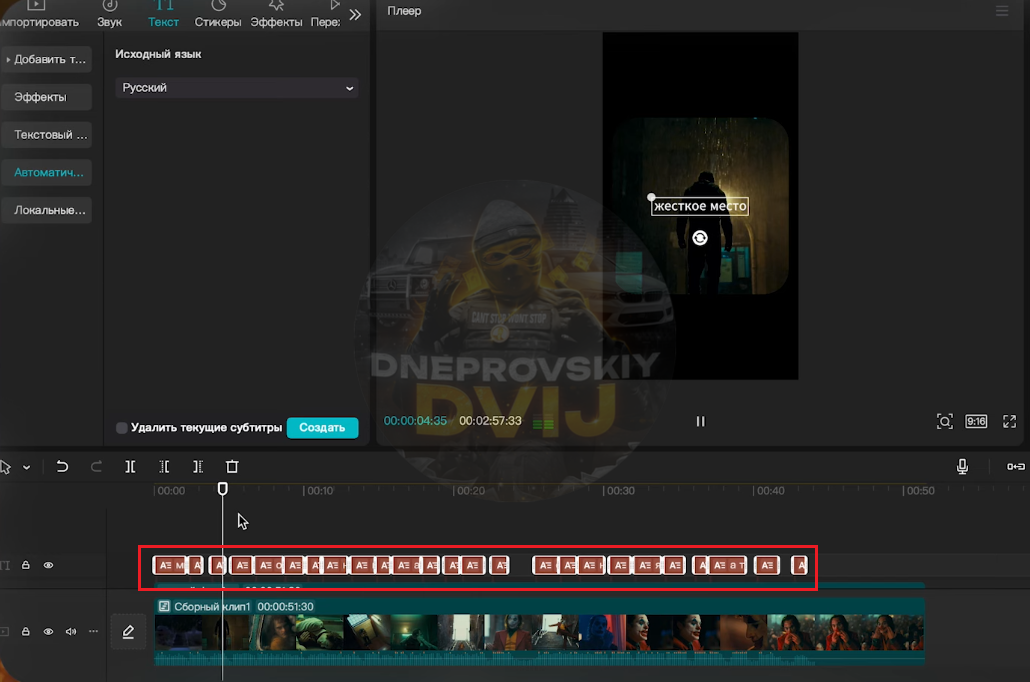Click the current time 00:00:04:35
Image resolution: width=1030 pixels, height=682 pixels.
tap(415, 421)
